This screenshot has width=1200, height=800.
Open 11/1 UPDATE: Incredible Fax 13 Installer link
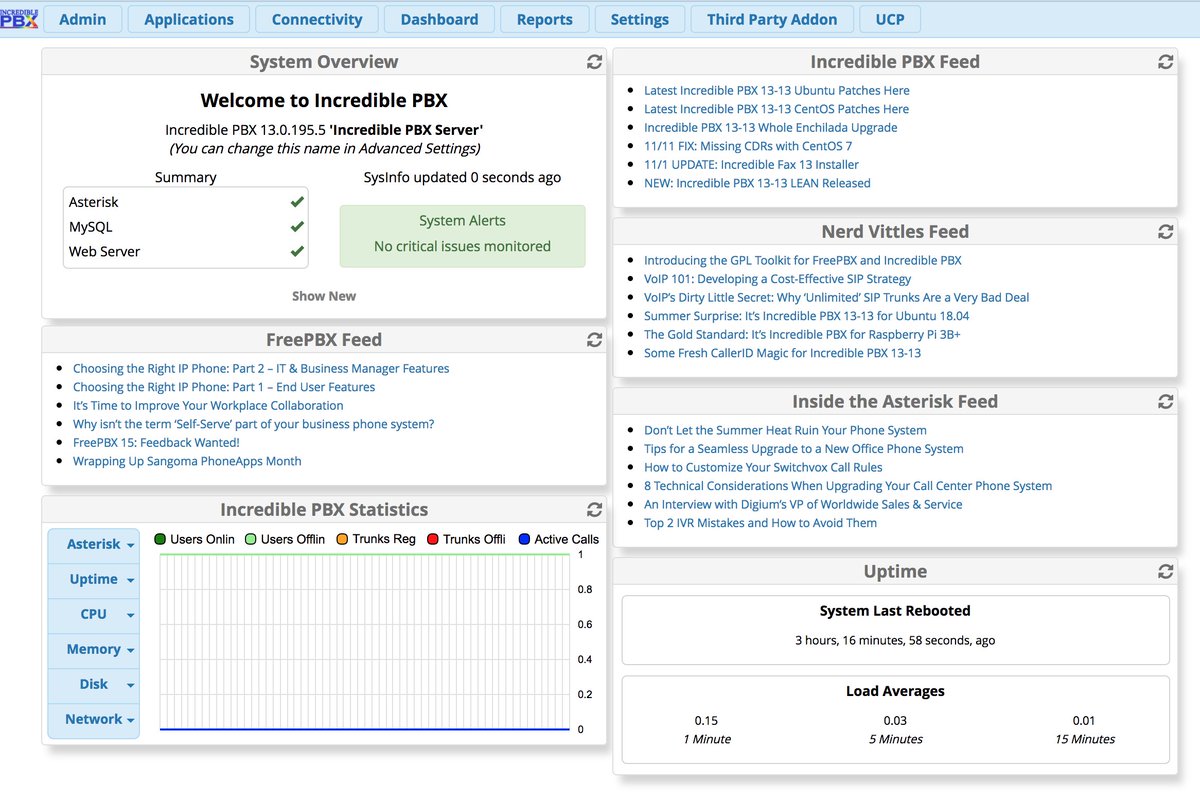(751, 164)
